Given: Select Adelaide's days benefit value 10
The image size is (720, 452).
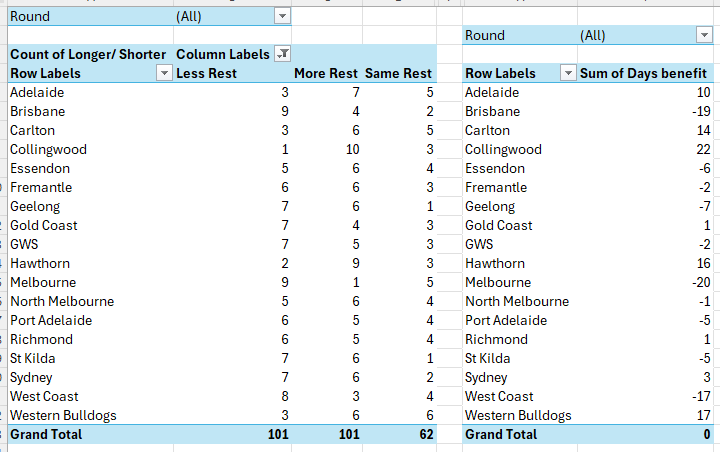Looking at the screenshot, I should [703, 92].
